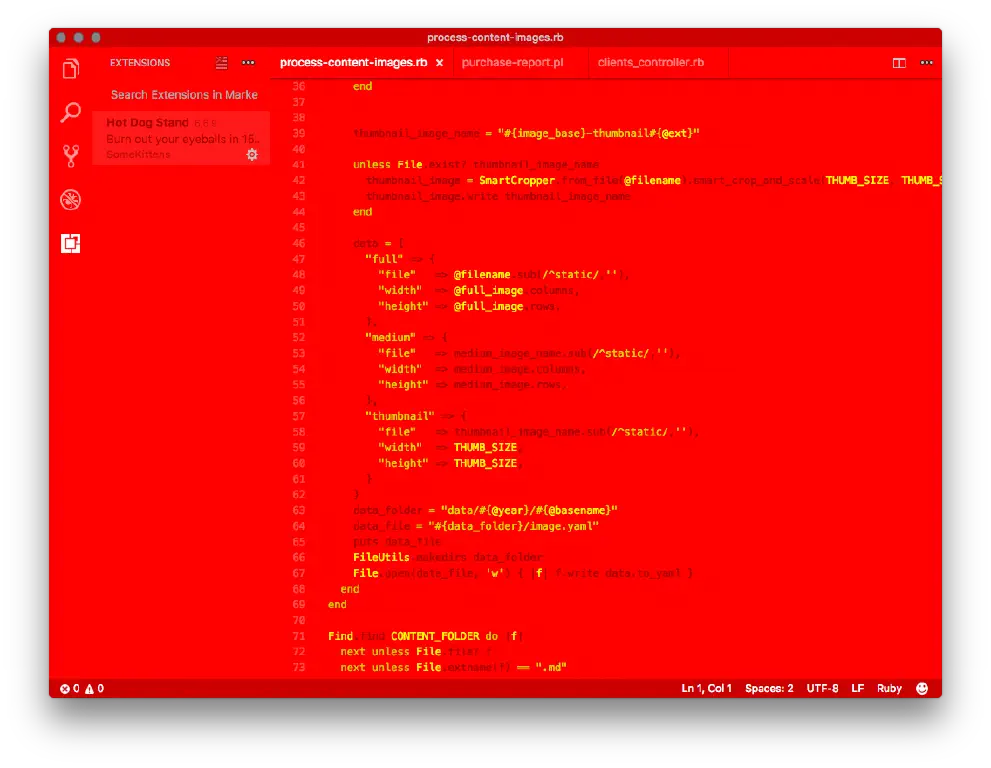Show warnings count in status bar
The image size is (991, 768).
point(94,688)
